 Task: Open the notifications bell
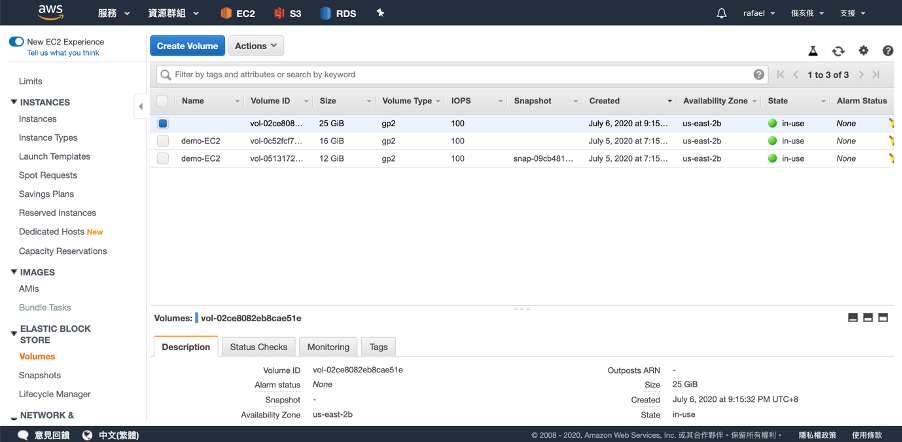point(721,13)
